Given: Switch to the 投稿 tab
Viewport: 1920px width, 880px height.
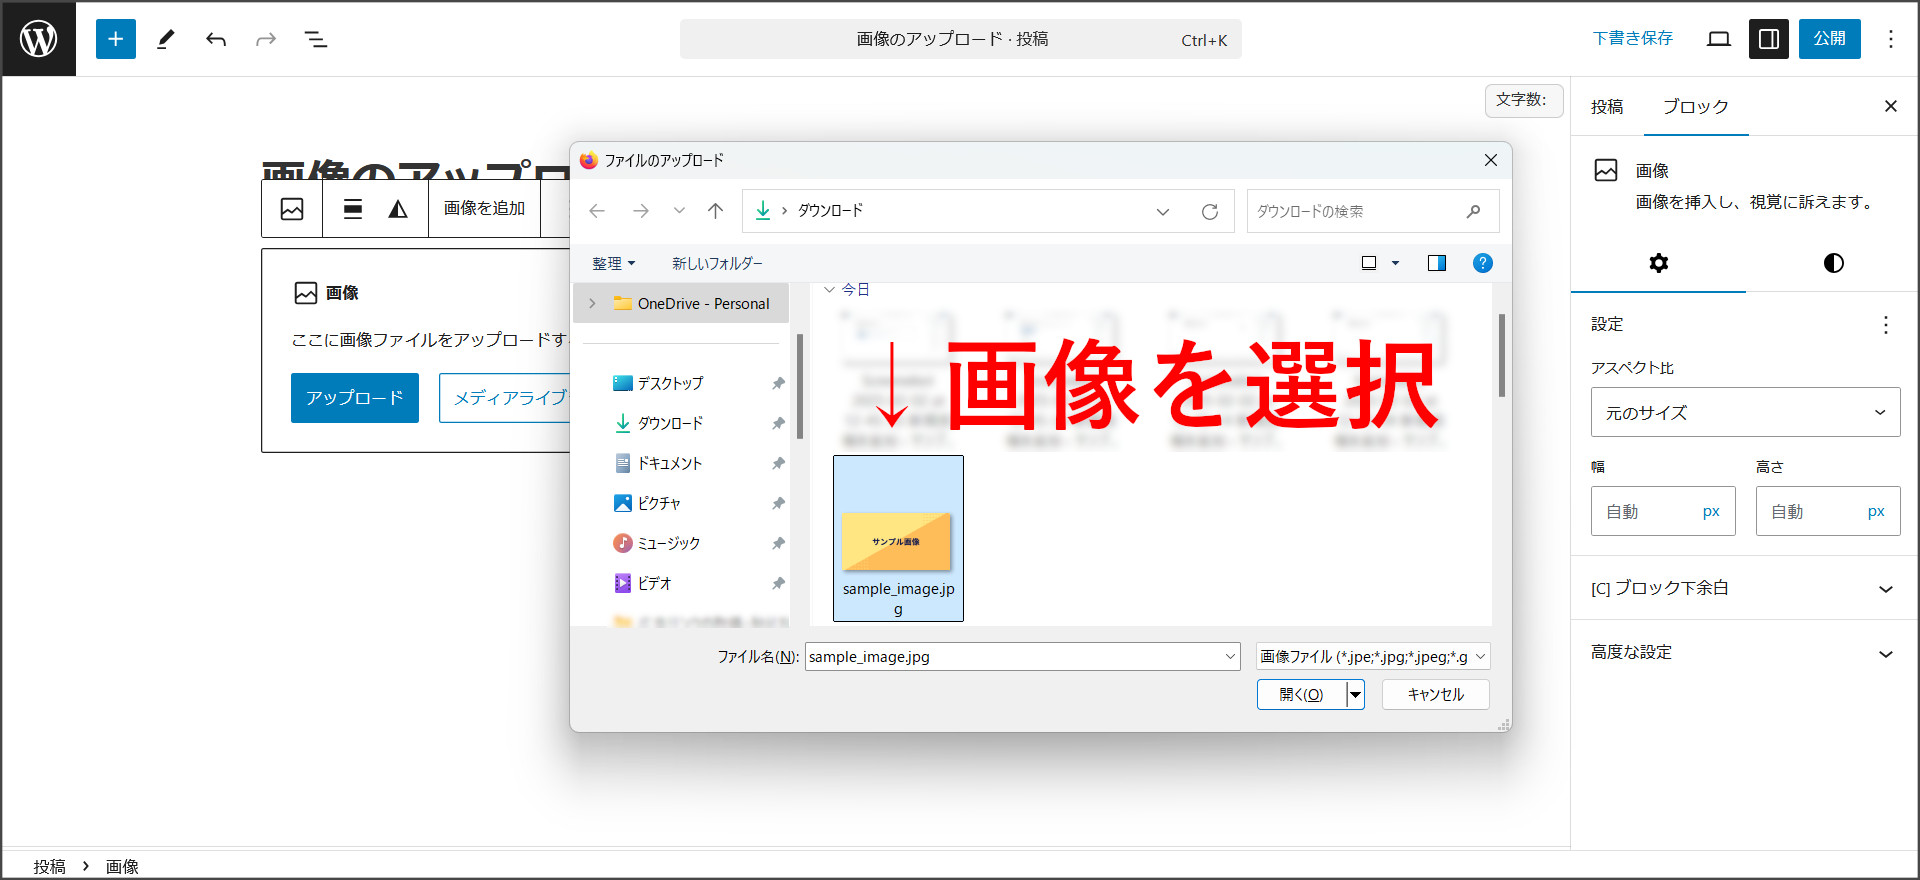Looking at the screenshot, I should point(1607,107).
